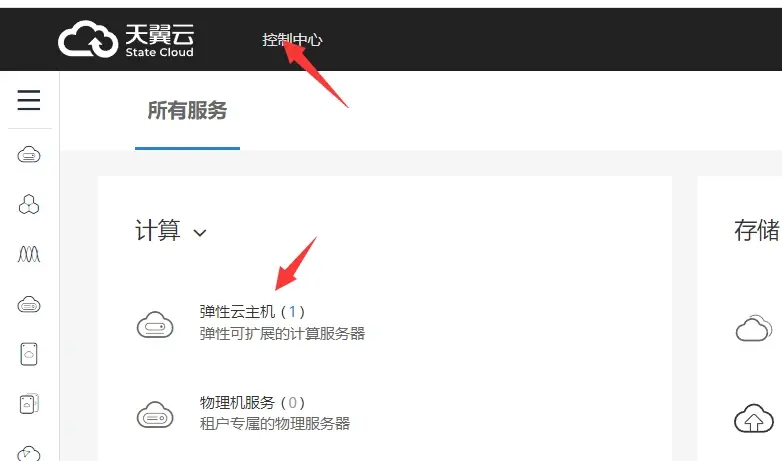Select the single disk sidebar icon
This screenshot has width=782, height=461.
[29, 354]
